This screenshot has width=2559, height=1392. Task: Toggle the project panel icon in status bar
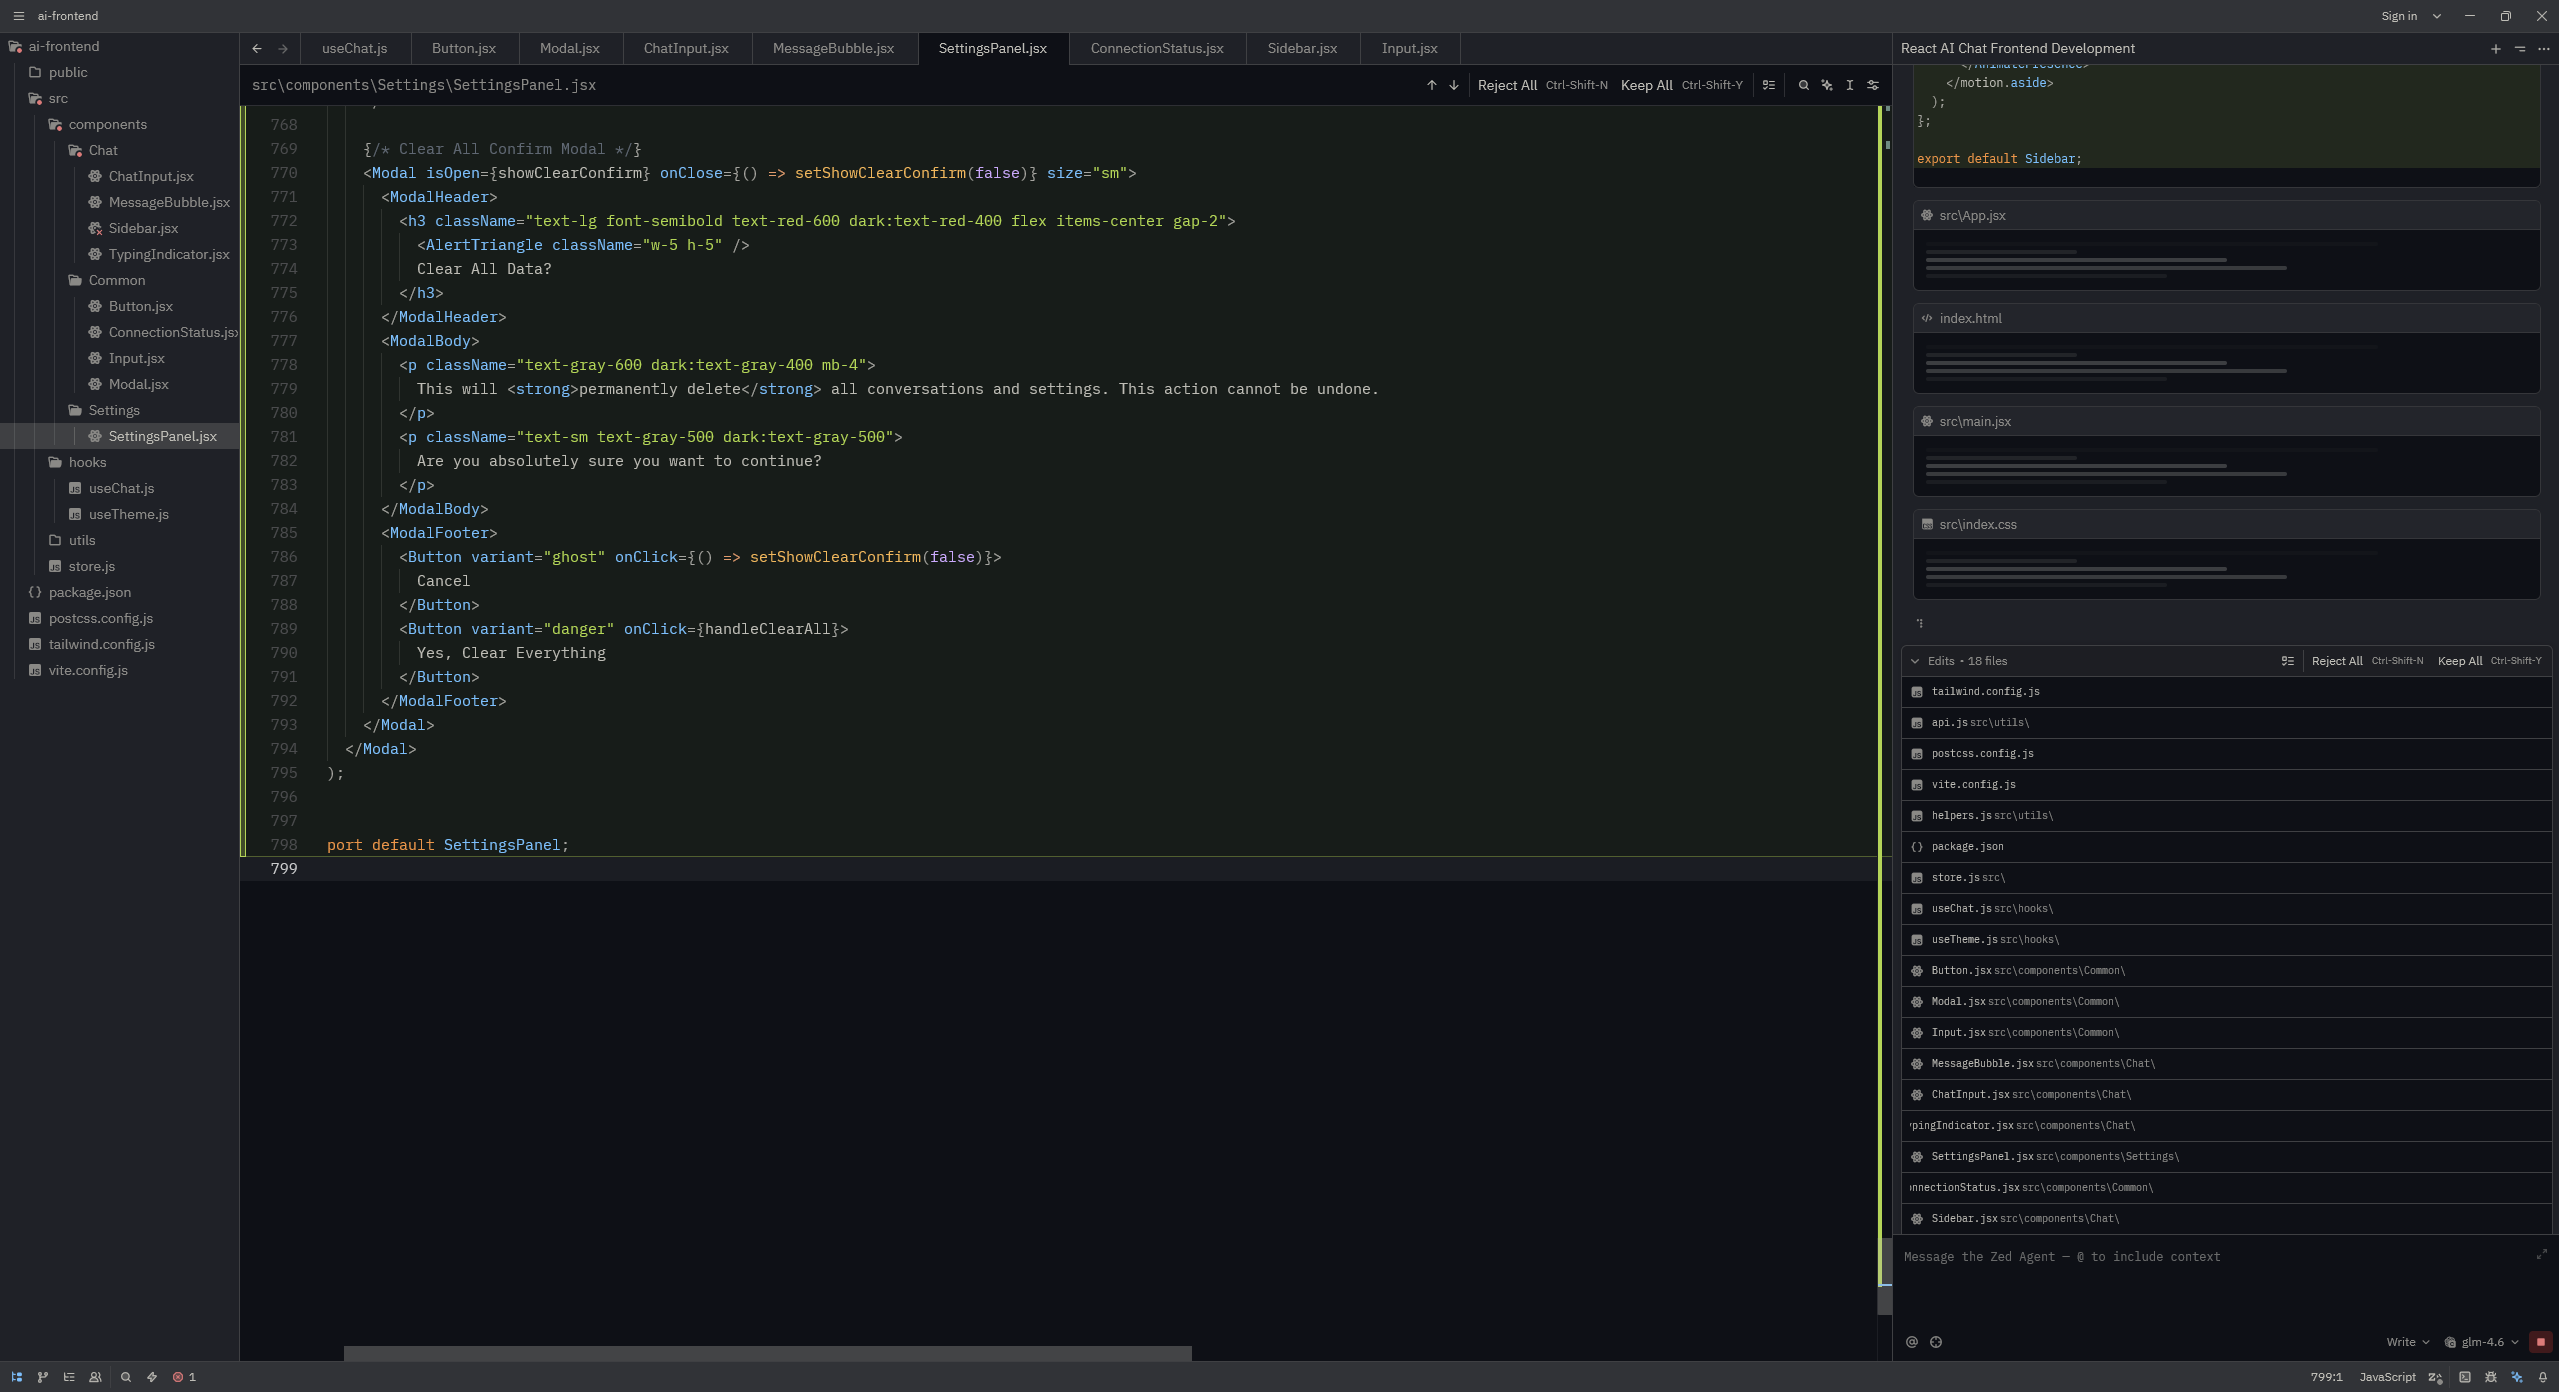[16, 1377]
